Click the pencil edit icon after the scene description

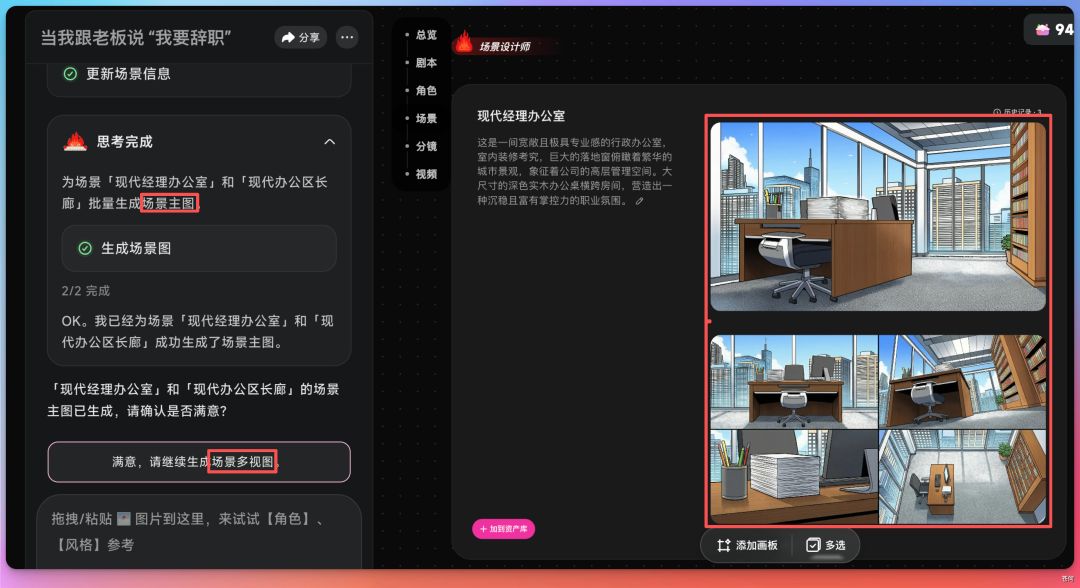[x=638, y=200]
